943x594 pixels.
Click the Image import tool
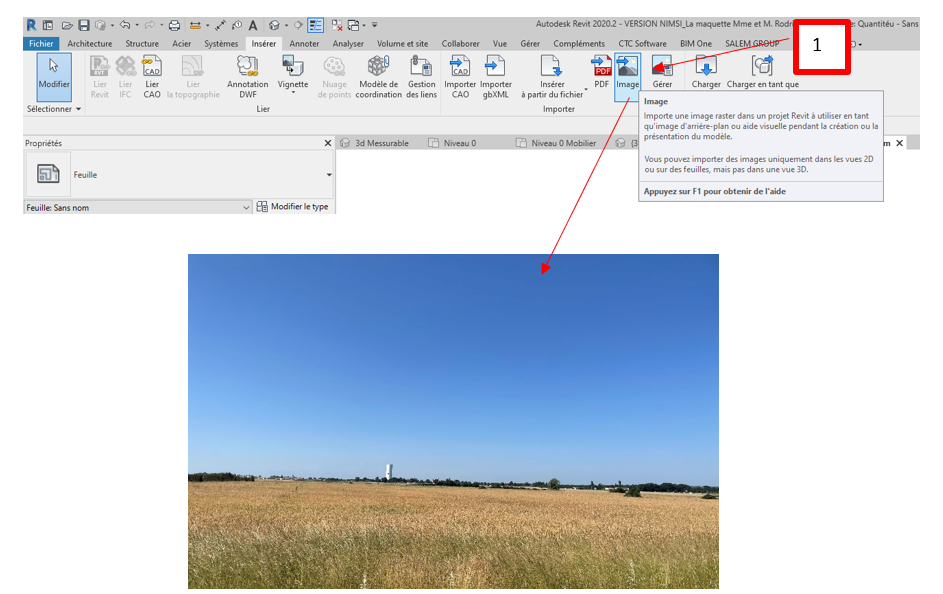coord(627,72)
